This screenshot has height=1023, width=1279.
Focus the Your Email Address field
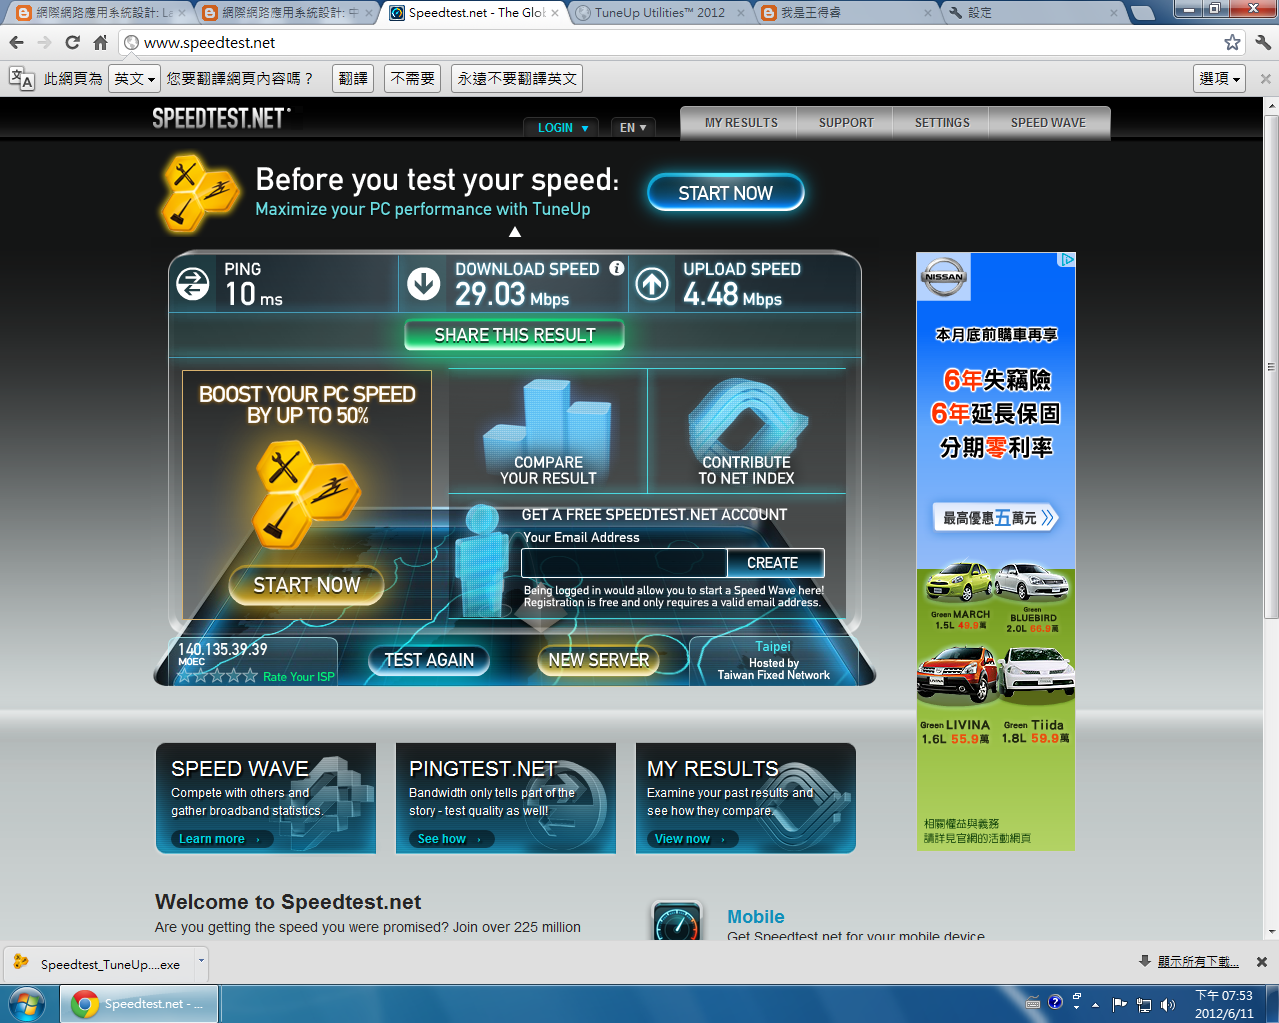pyautogui.click(x=624, y=563)
